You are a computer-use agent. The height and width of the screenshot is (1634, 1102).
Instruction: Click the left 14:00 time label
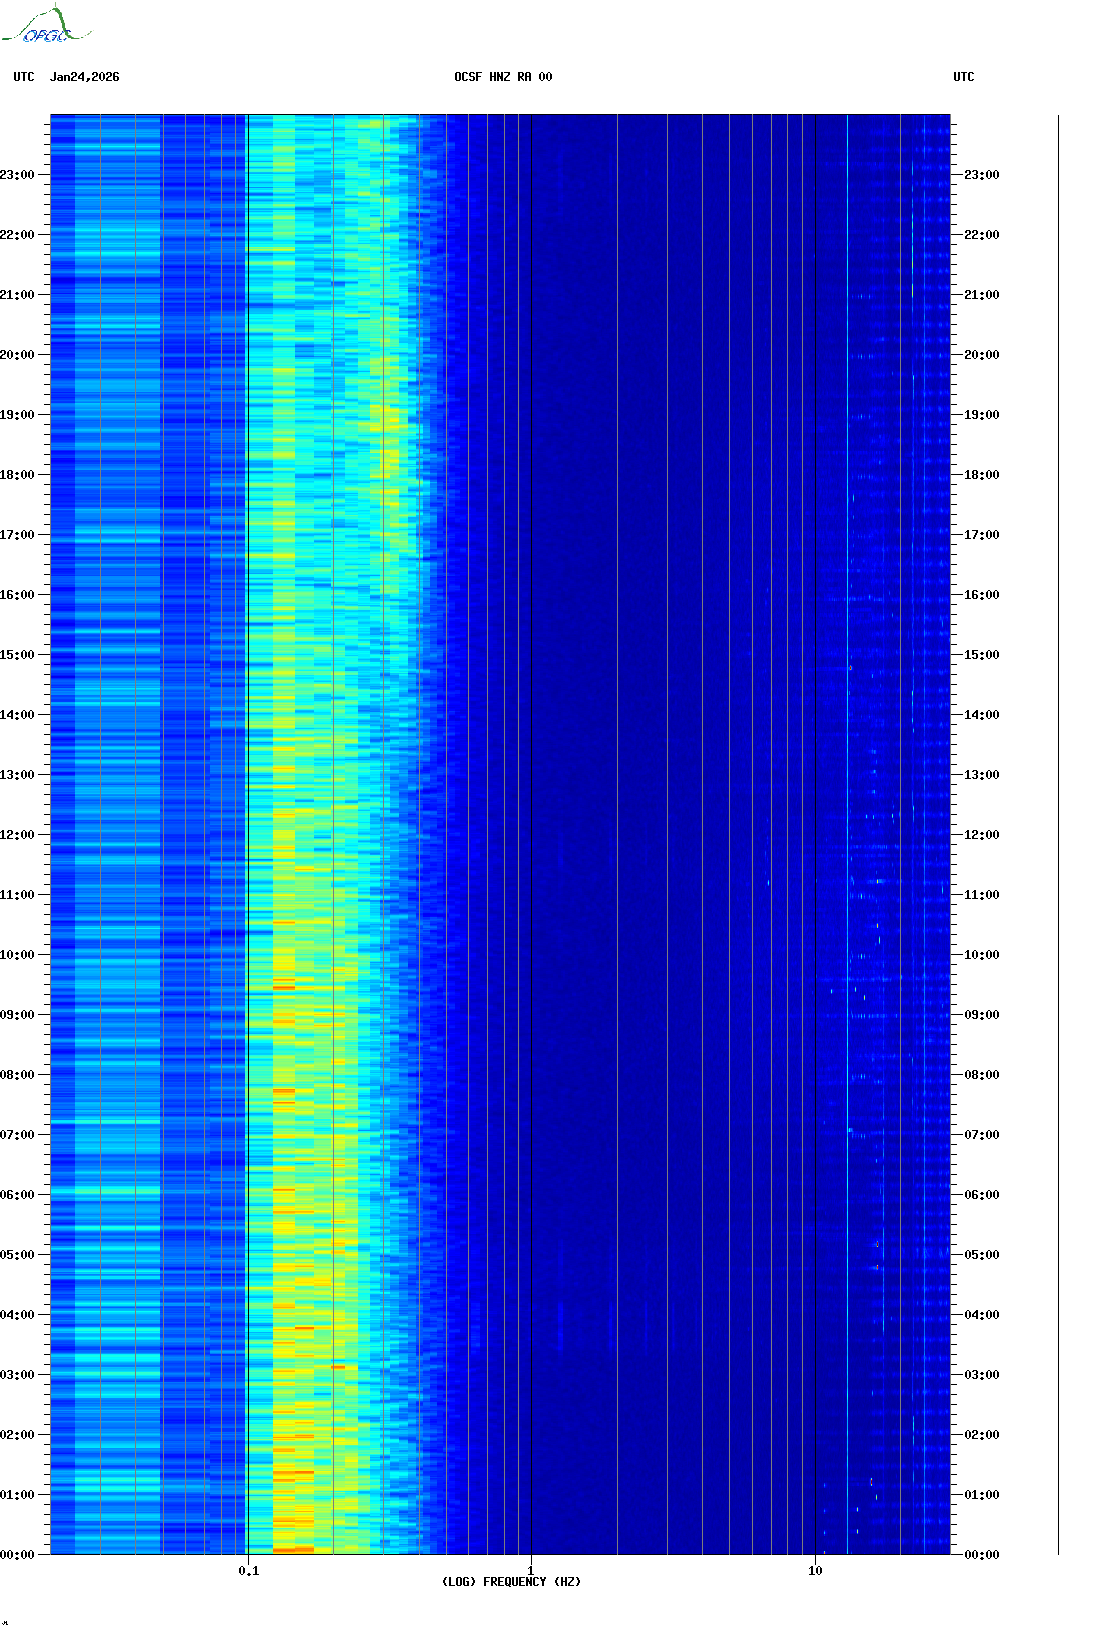point(17,715)
